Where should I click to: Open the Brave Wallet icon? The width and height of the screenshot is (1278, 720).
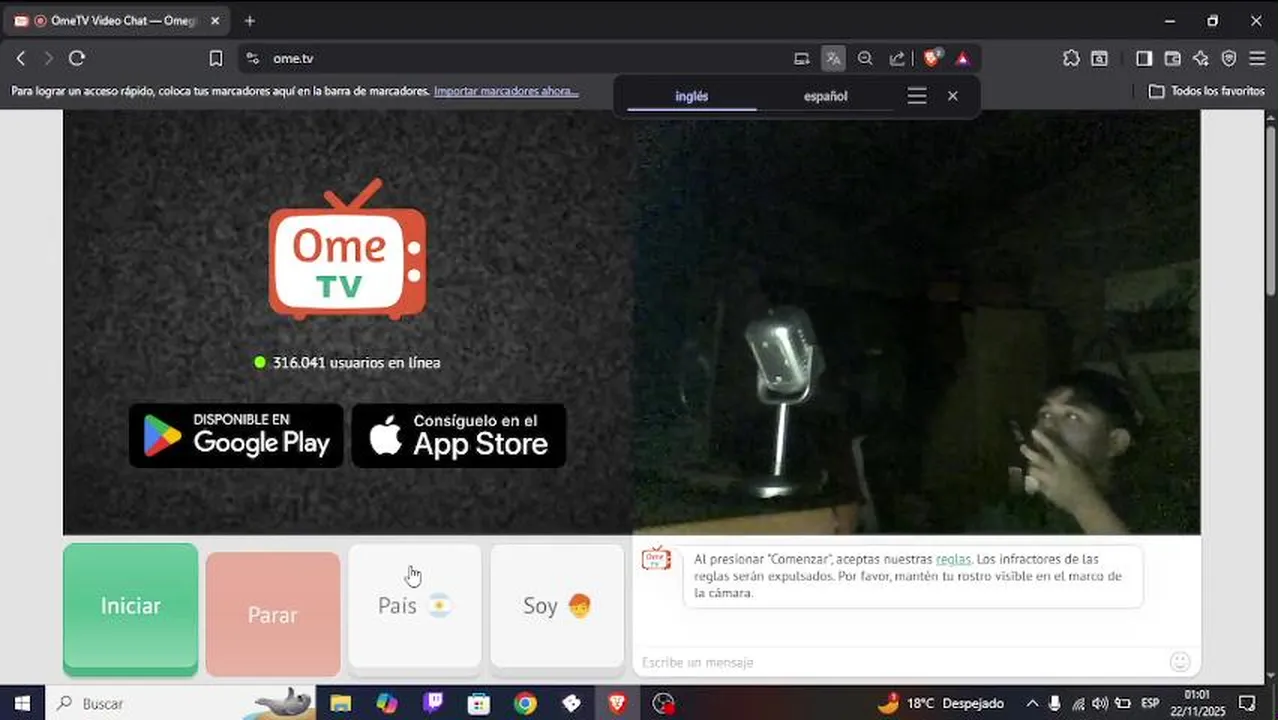(x=1173, y=58)
